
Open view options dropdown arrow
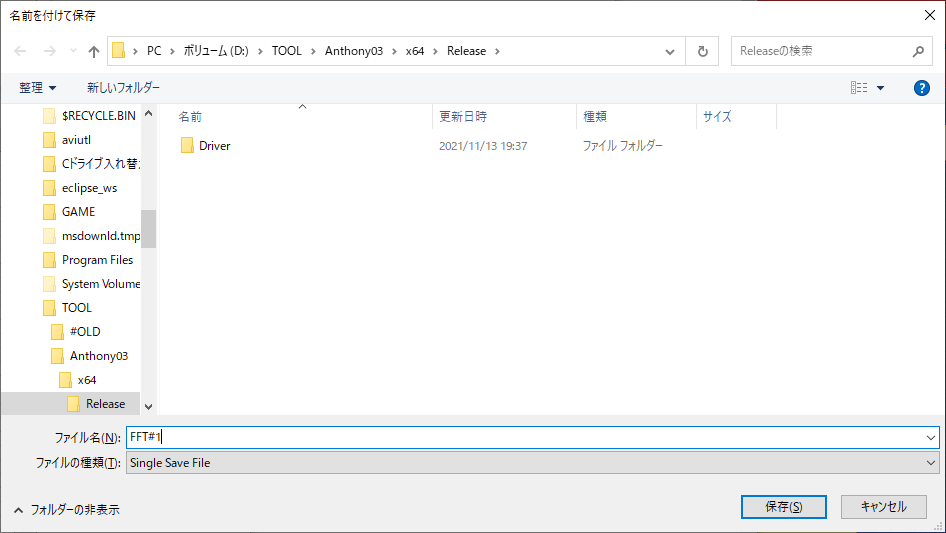(880, 88)
